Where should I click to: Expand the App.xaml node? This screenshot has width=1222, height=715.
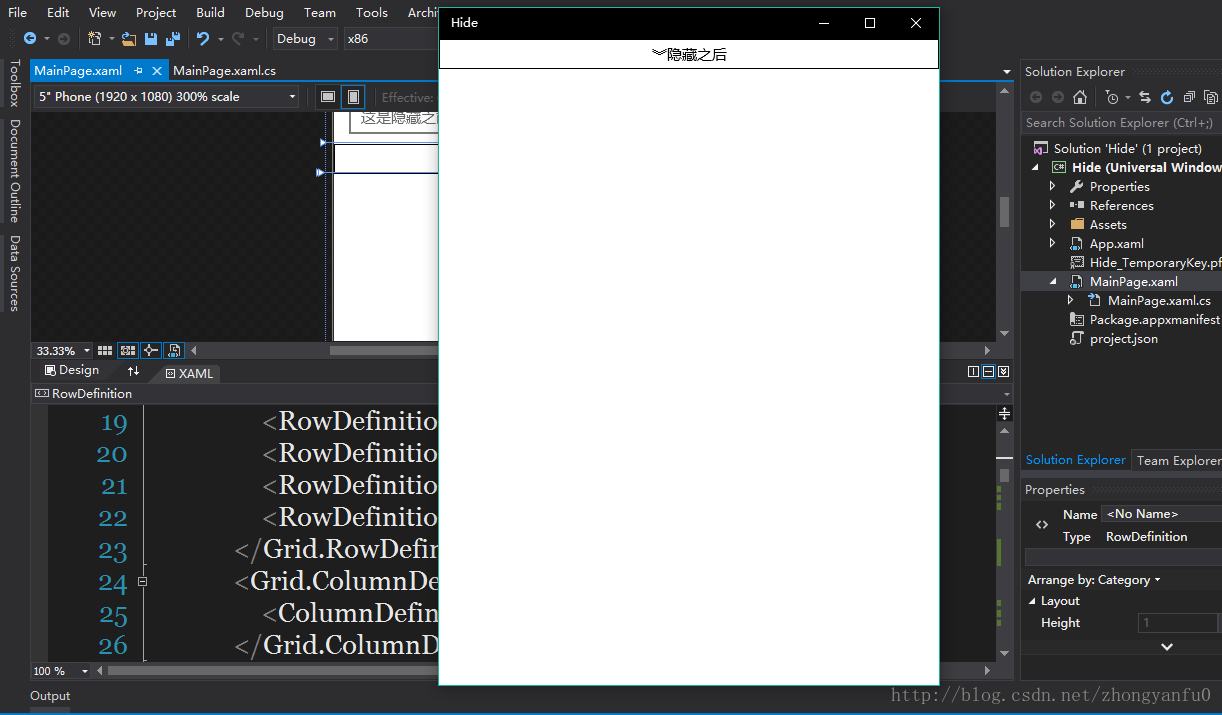click(1052, 244)
